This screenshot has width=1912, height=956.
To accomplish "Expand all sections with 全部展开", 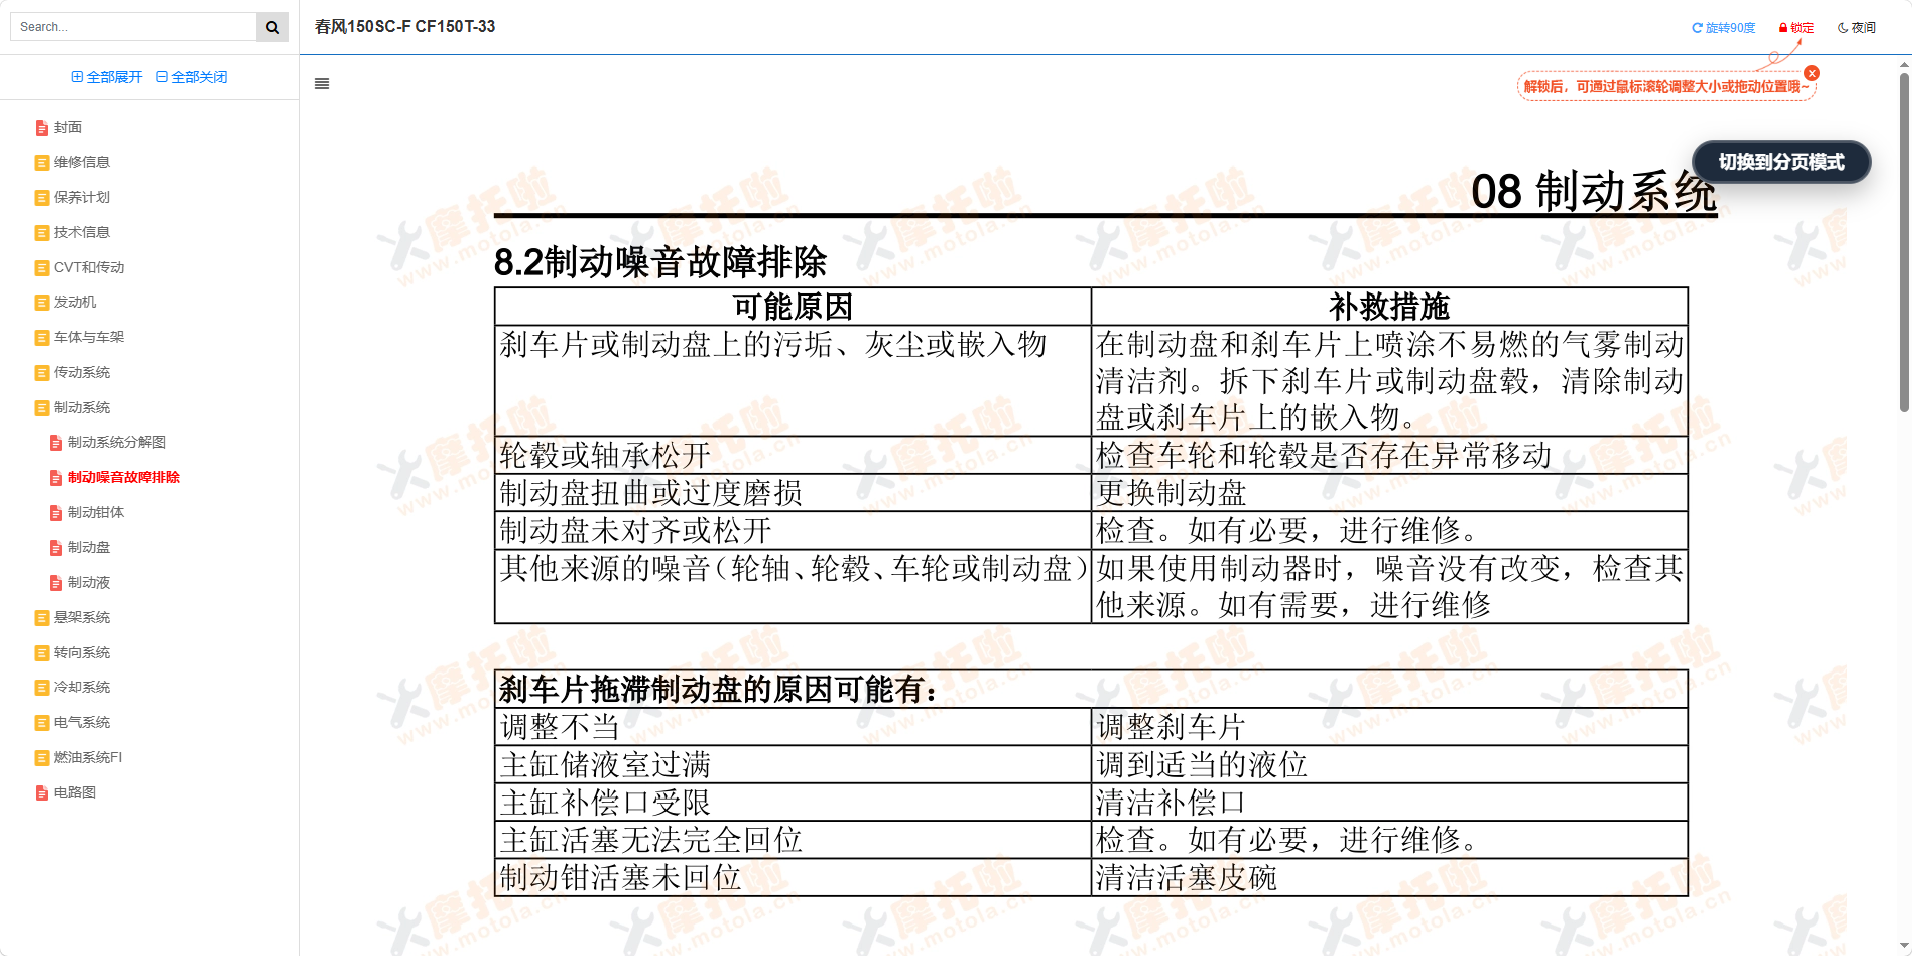I will pos(107,76).
